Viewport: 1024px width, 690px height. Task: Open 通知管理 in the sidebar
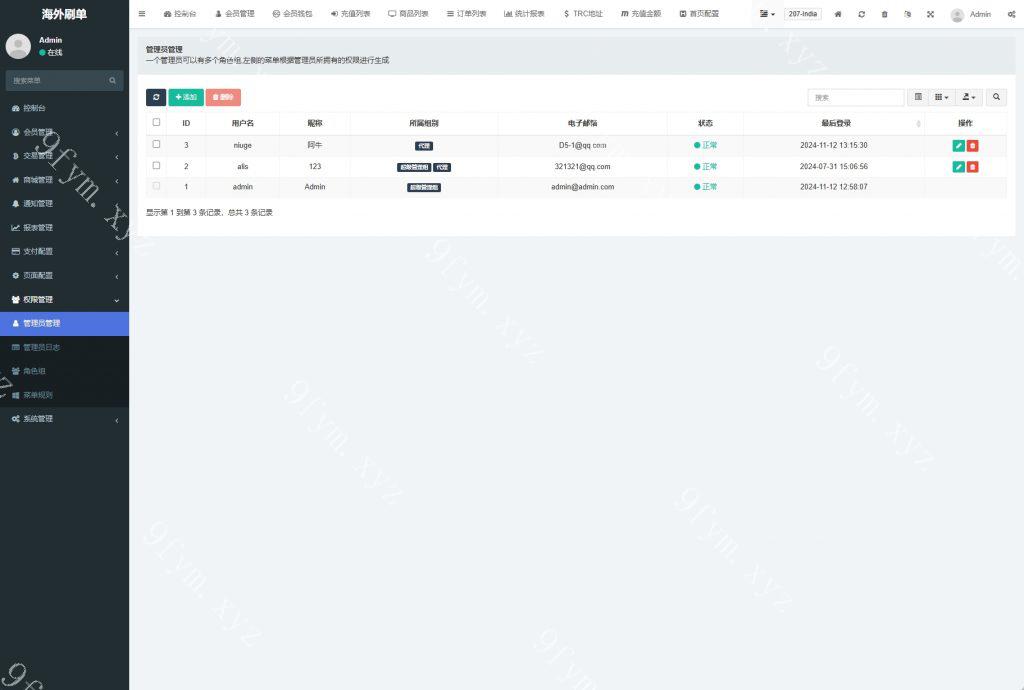64,204
